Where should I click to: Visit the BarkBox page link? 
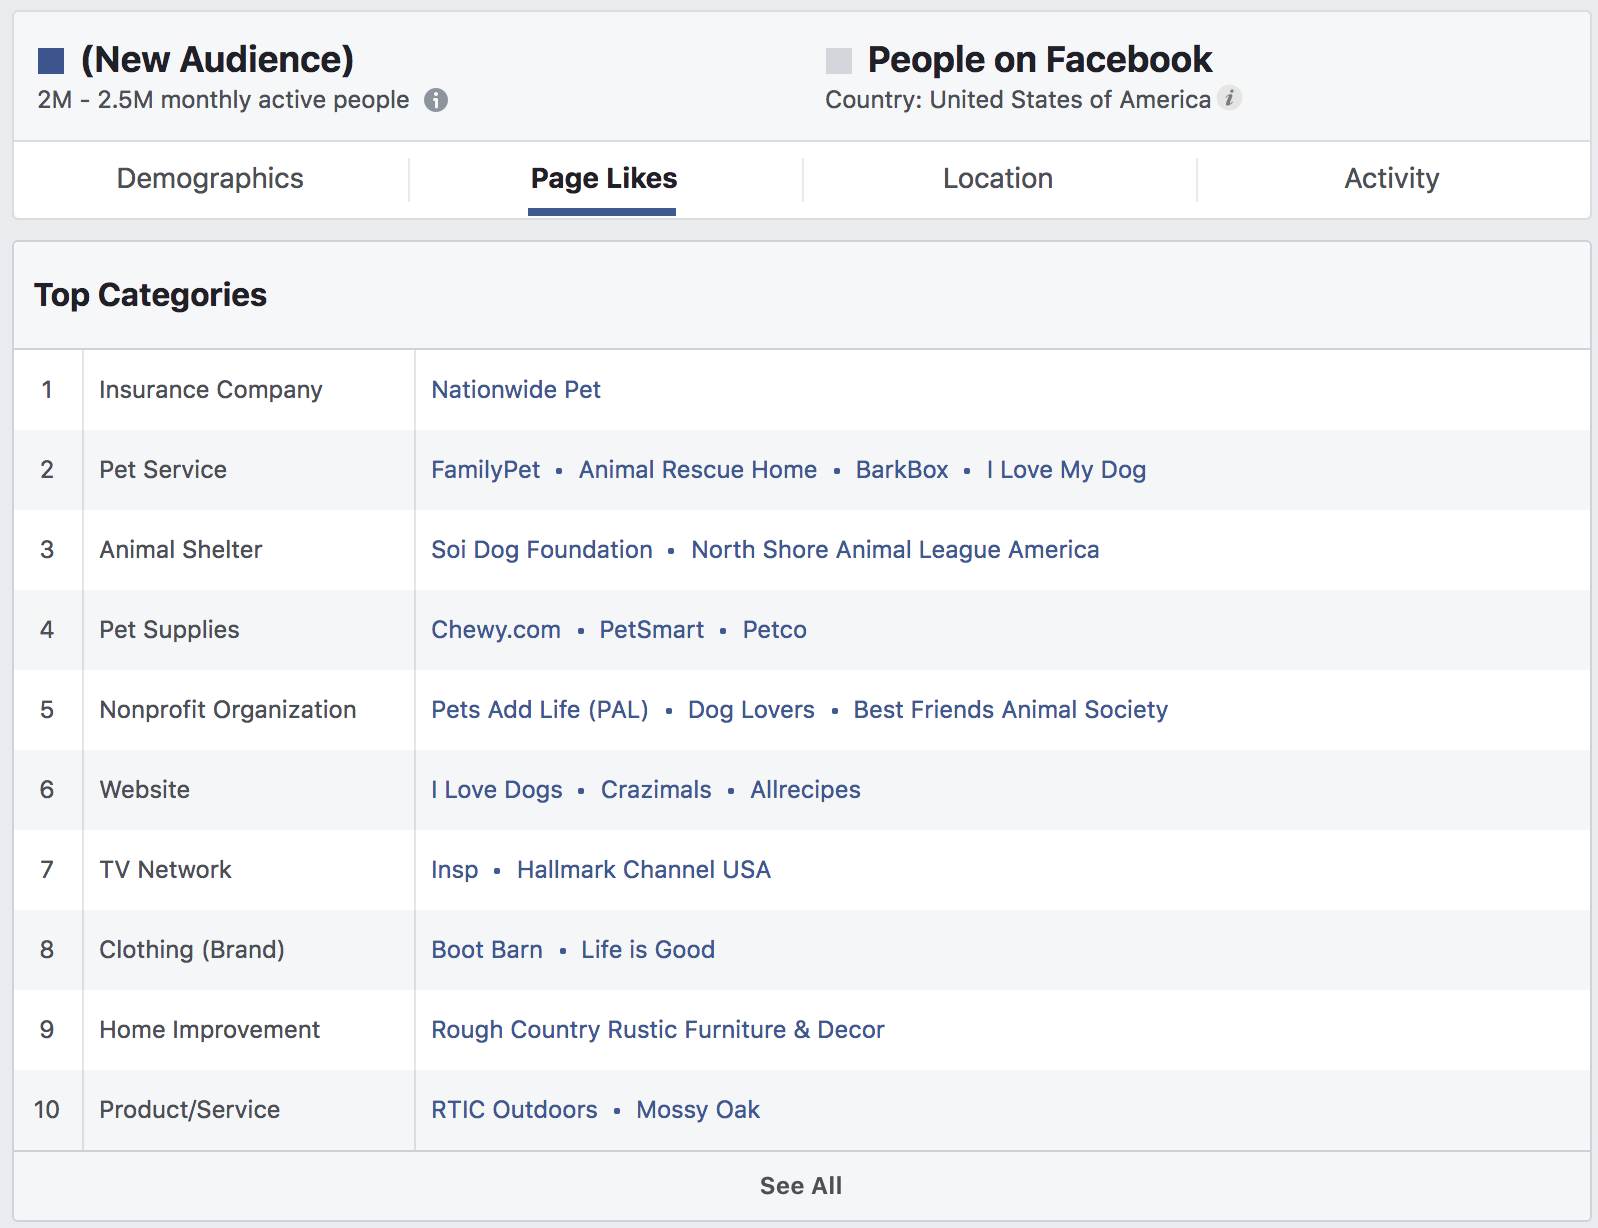pos(902,470)
